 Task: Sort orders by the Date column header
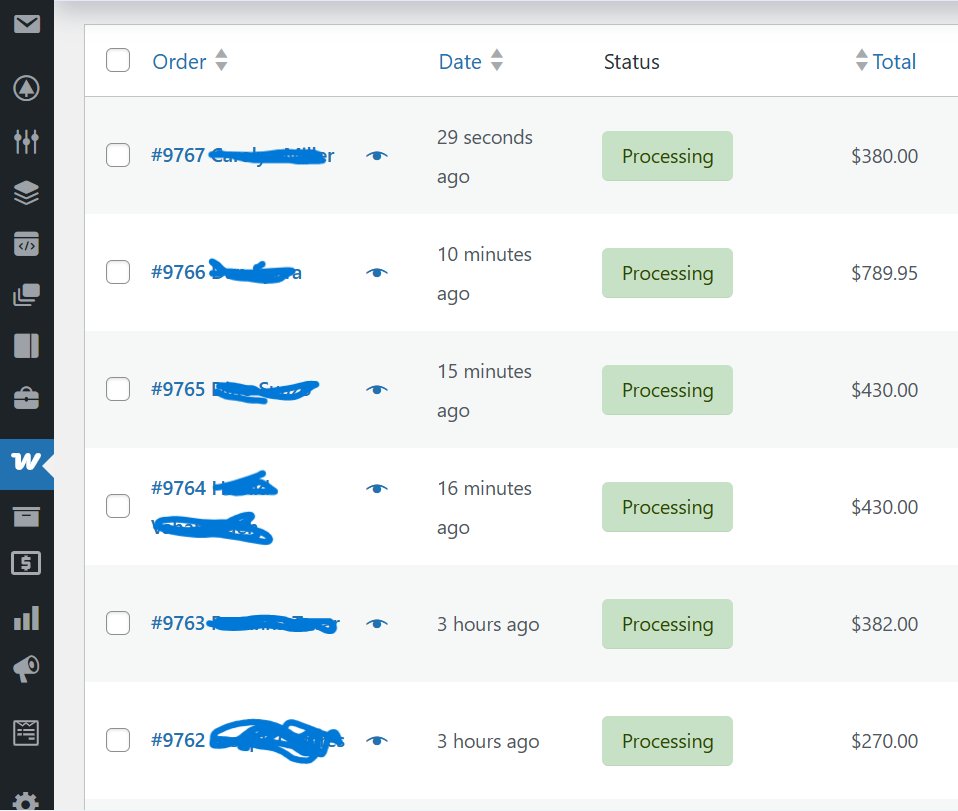[460, 62]
